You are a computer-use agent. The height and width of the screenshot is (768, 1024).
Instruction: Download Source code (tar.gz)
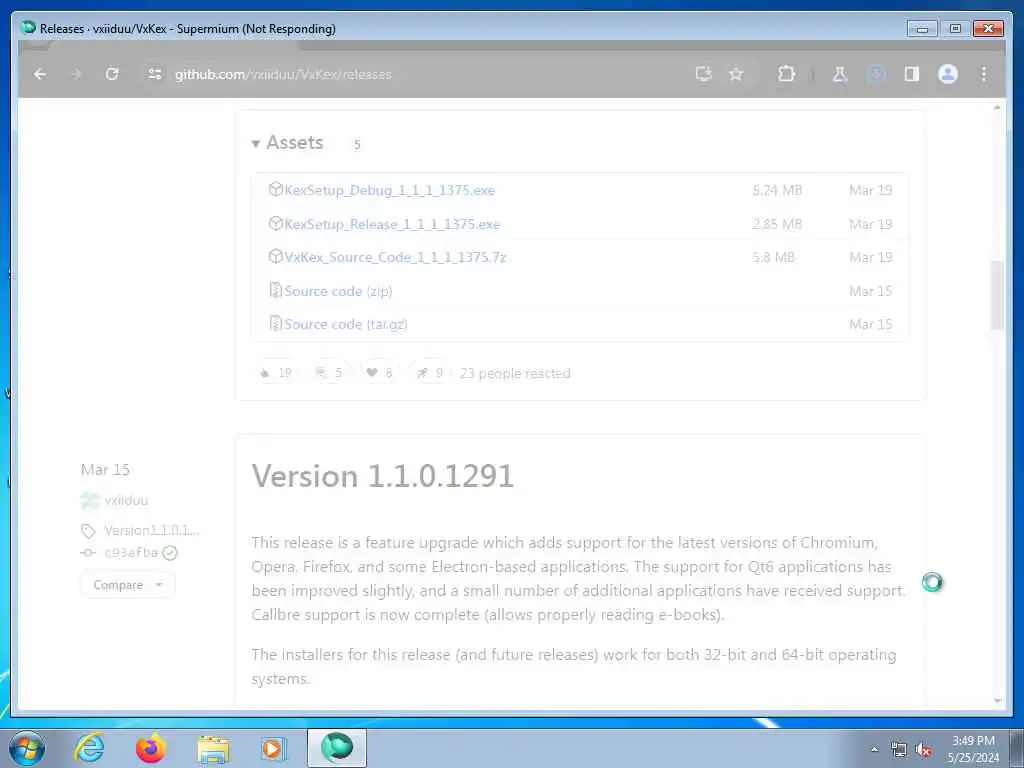click(345, 325)
